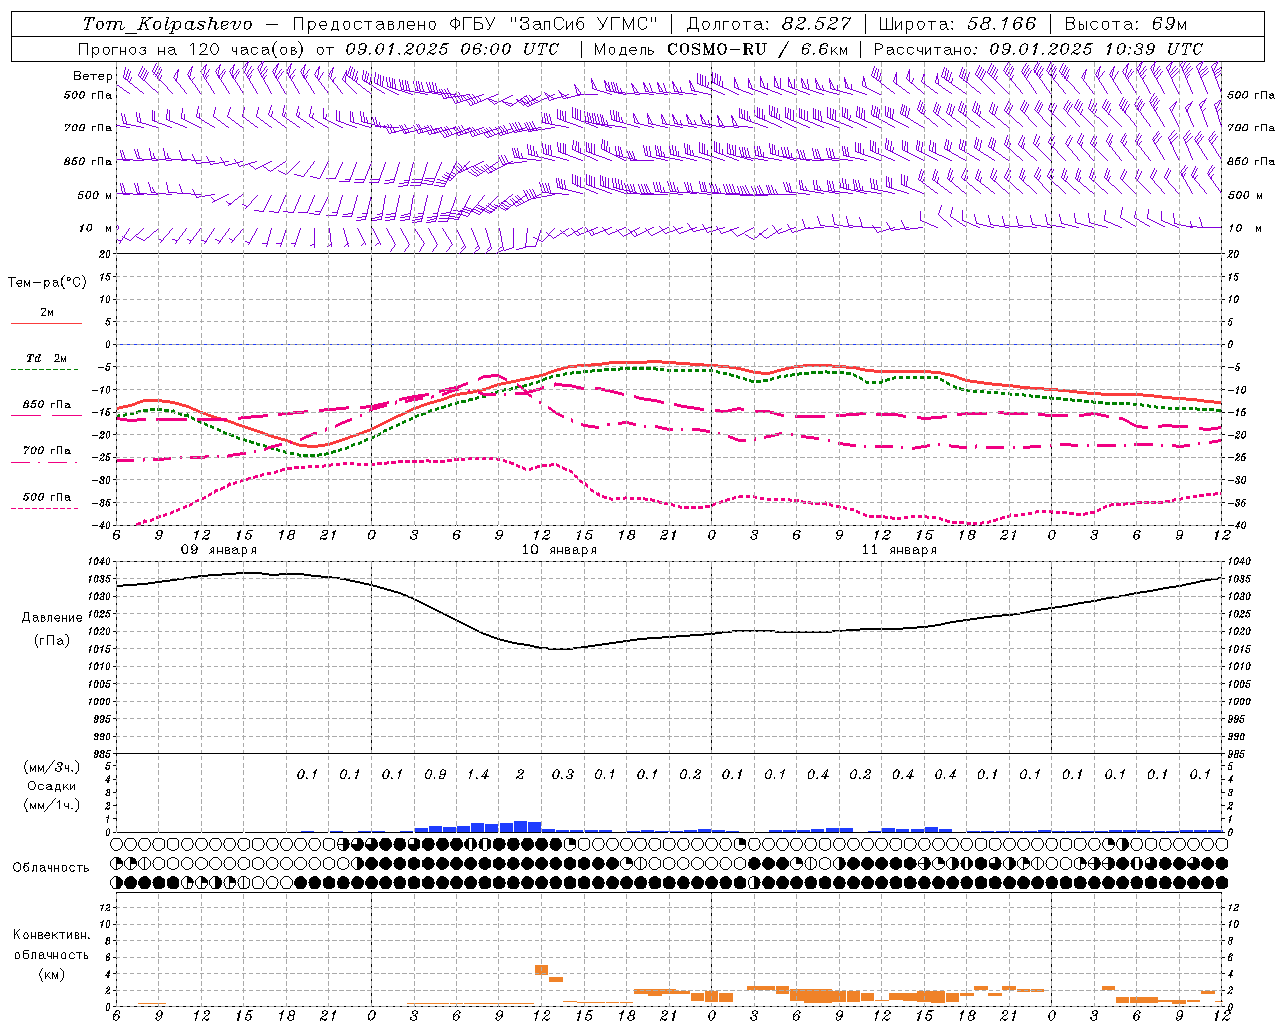Screen dimensions: 1280x1024
Task: Click the 'Осадки' precipitation label
Action: click(51, 786)
